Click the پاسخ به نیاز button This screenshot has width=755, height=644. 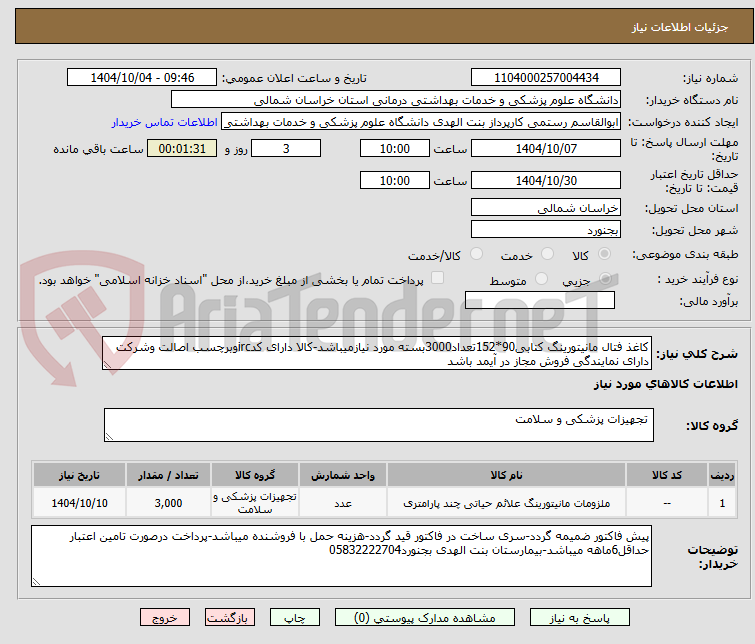(580, 617)
